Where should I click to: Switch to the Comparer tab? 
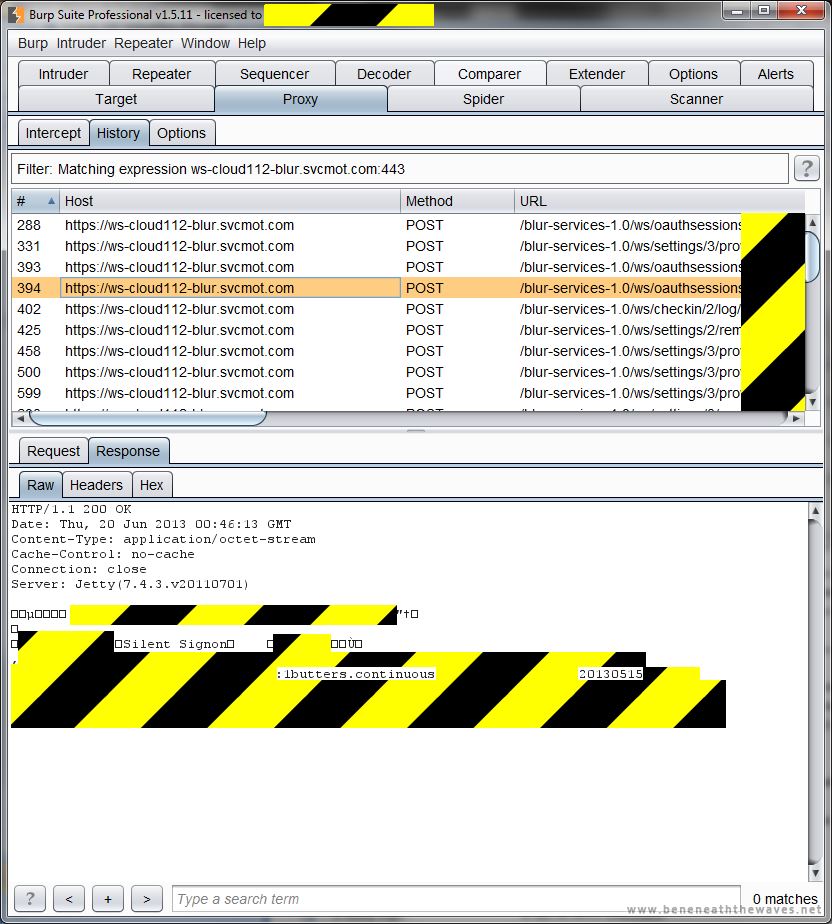[x=489, y=74]
